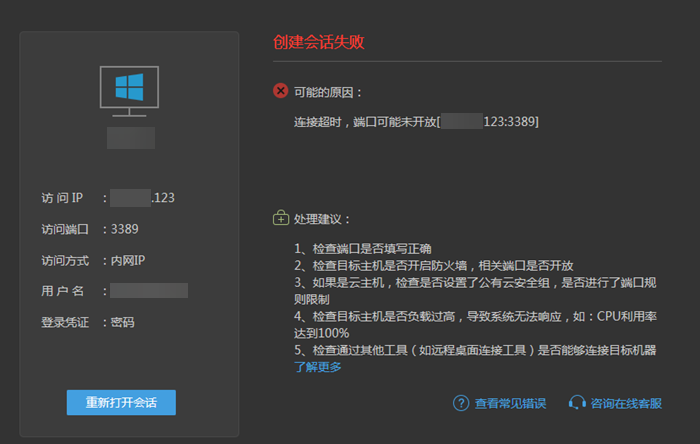This screenshot has height=444, width=700.
Task: Click the red error cross icon
Action: point(281,91)
